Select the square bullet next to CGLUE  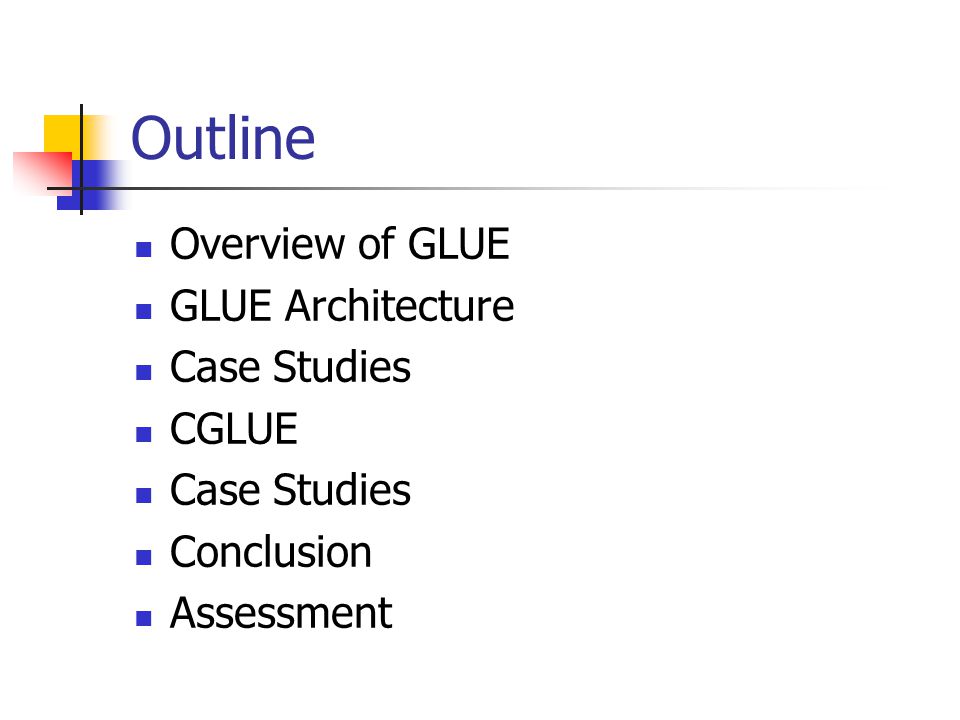(143, 434)
